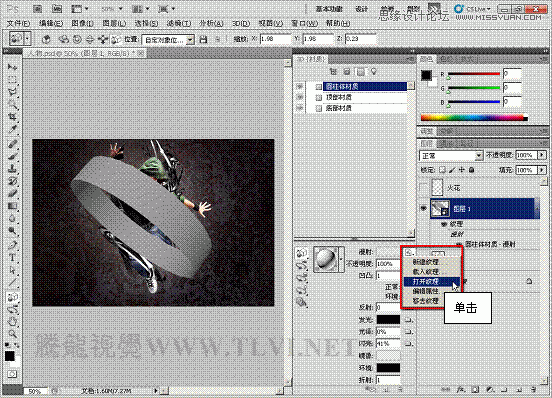
Task: Select the Eraser tool
Action: click(x=12, y=193)
